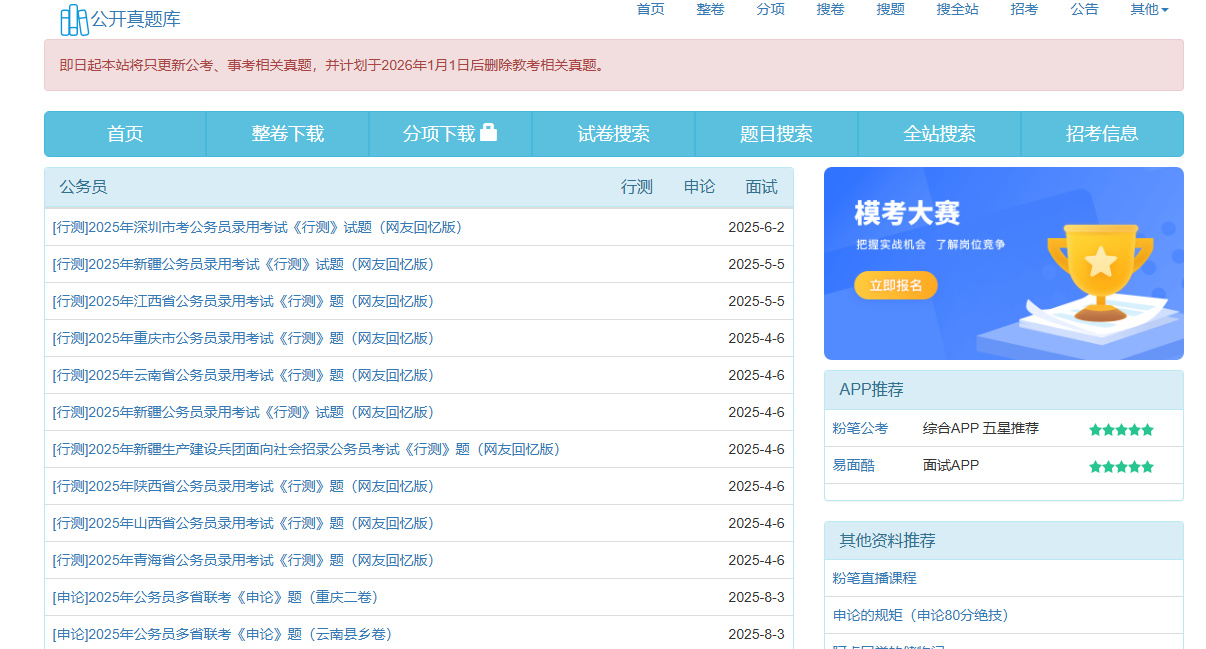Filter by 面试 in 公务员 header
Screen dimensions: 1206x649
[762, 187]
